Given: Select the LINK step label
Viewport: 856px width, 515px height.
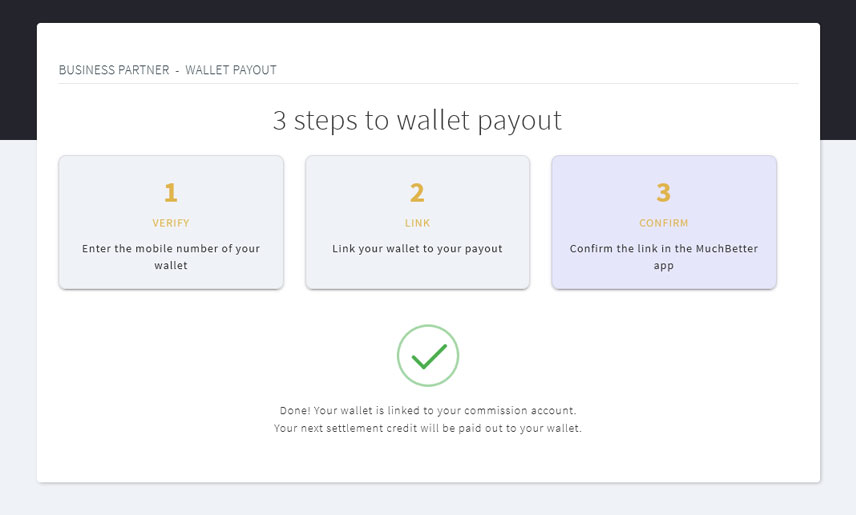Looking at the screenshot, I should click(417, 223).
